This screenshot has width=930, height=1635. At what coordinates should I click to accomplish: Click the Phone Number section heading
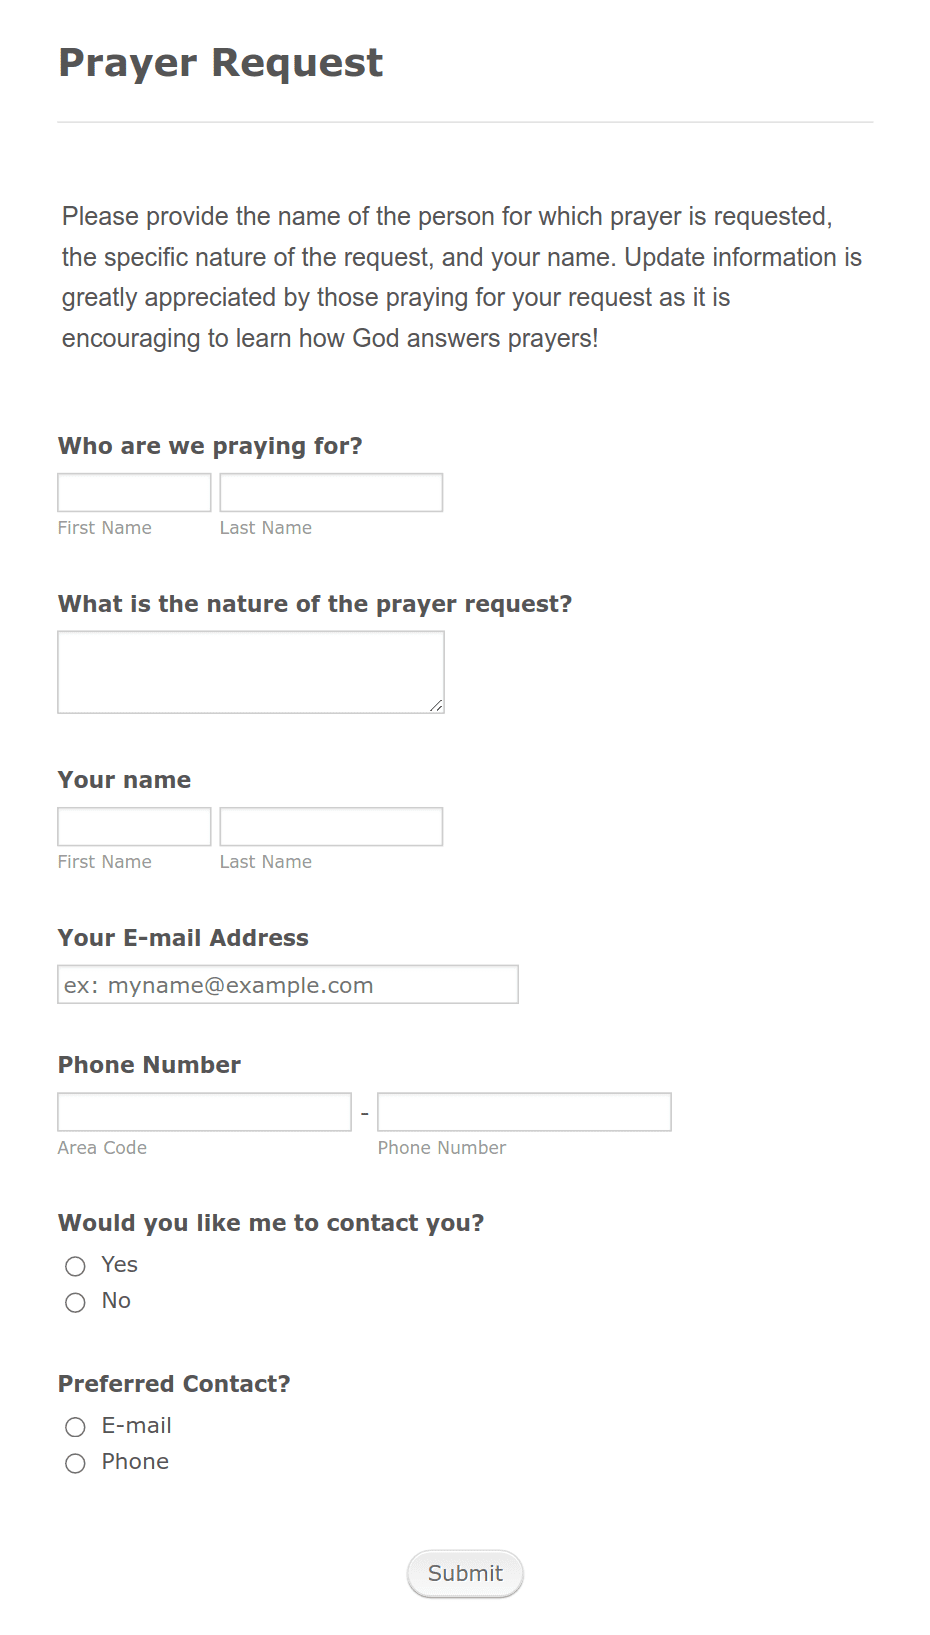pos(148,1065)
